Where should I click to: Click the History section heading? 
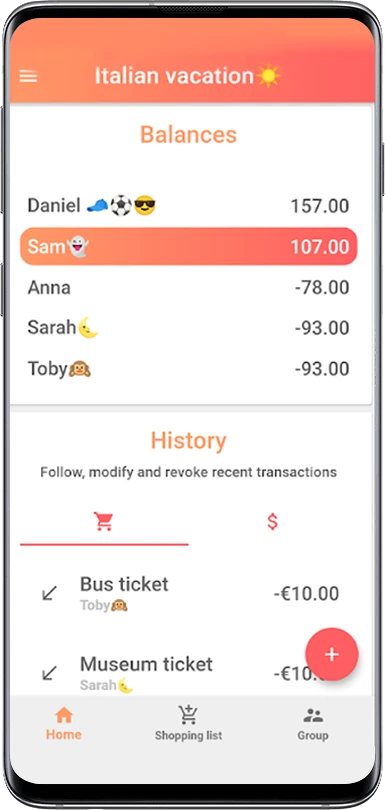click(189, 441)
